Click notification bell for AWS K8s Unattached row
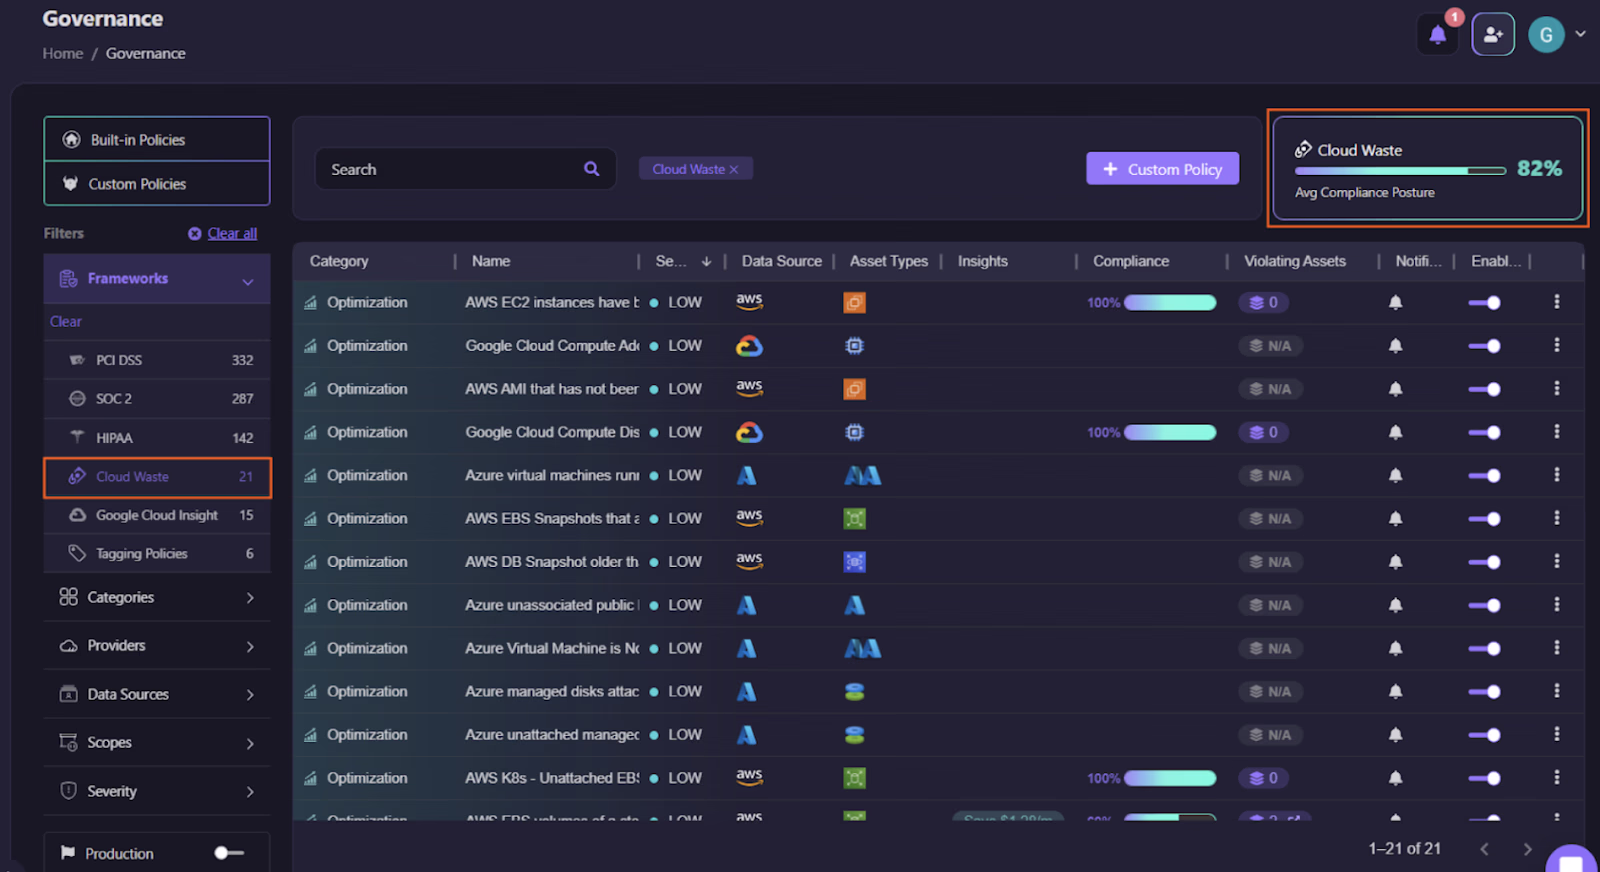The width and height of the screenshot is (1600, 872). coord(1395,778)
